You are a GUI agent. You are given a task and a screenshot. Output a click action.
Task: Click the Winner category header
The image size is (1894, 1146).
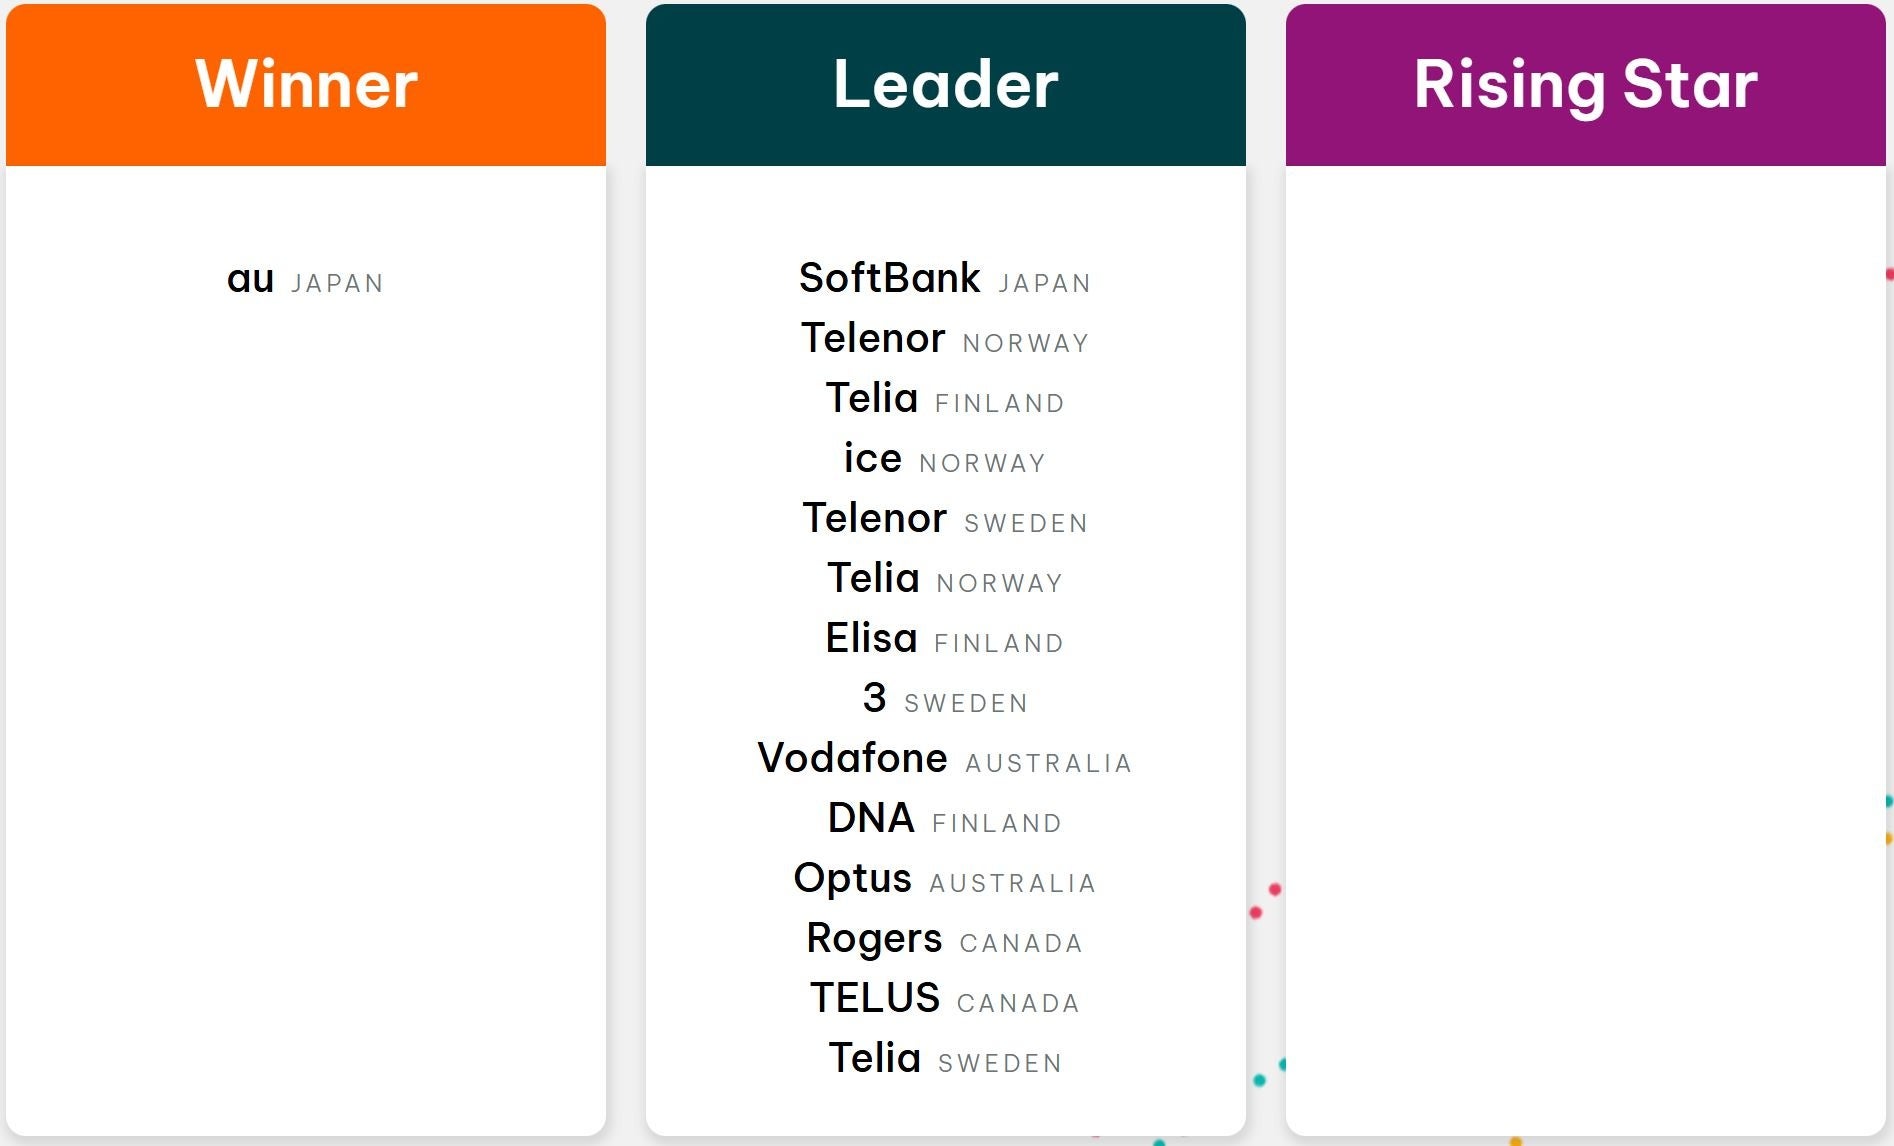point(306,84)
